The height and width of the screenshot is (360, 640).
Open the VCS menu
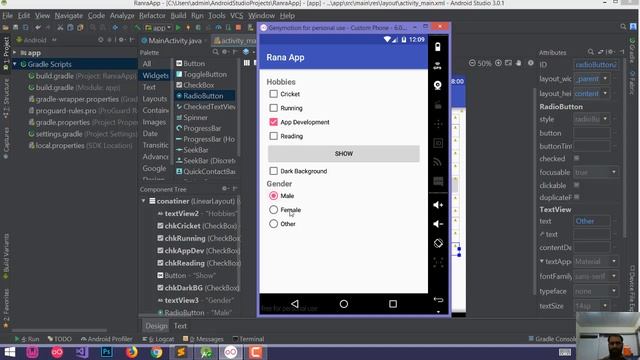tap(236, 16)
